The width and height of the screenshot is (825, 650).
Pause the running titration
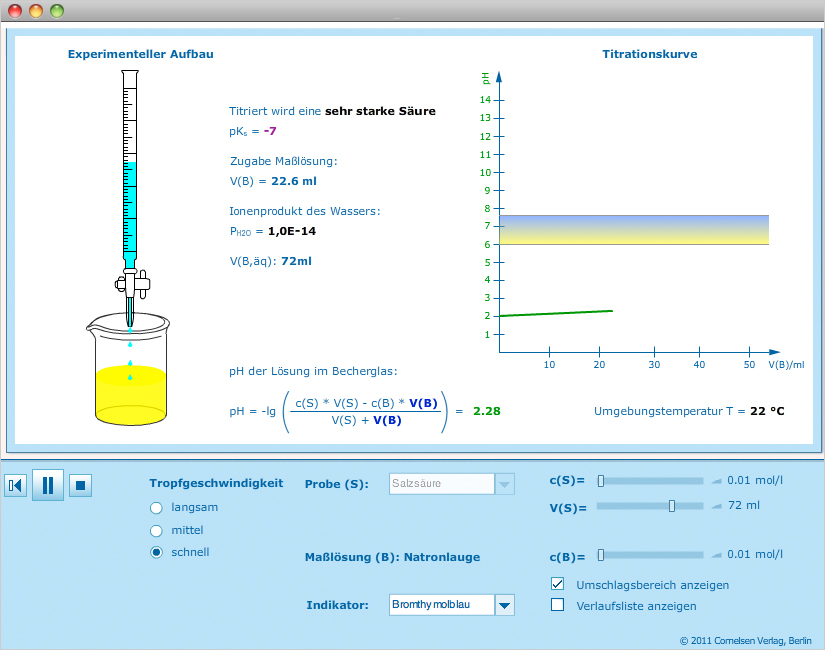point(47,486)
